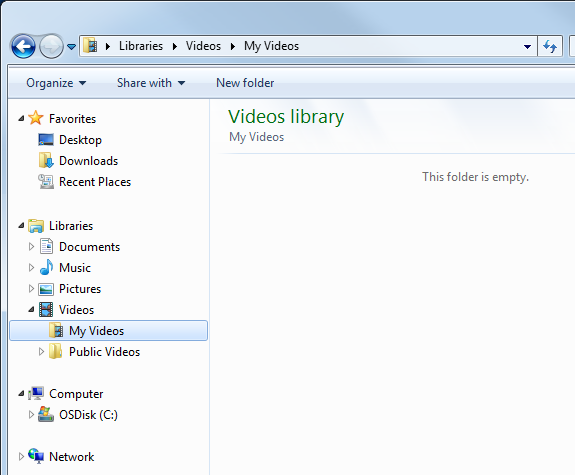Select the OSDisk (C:) drive icon

(46, 414)
